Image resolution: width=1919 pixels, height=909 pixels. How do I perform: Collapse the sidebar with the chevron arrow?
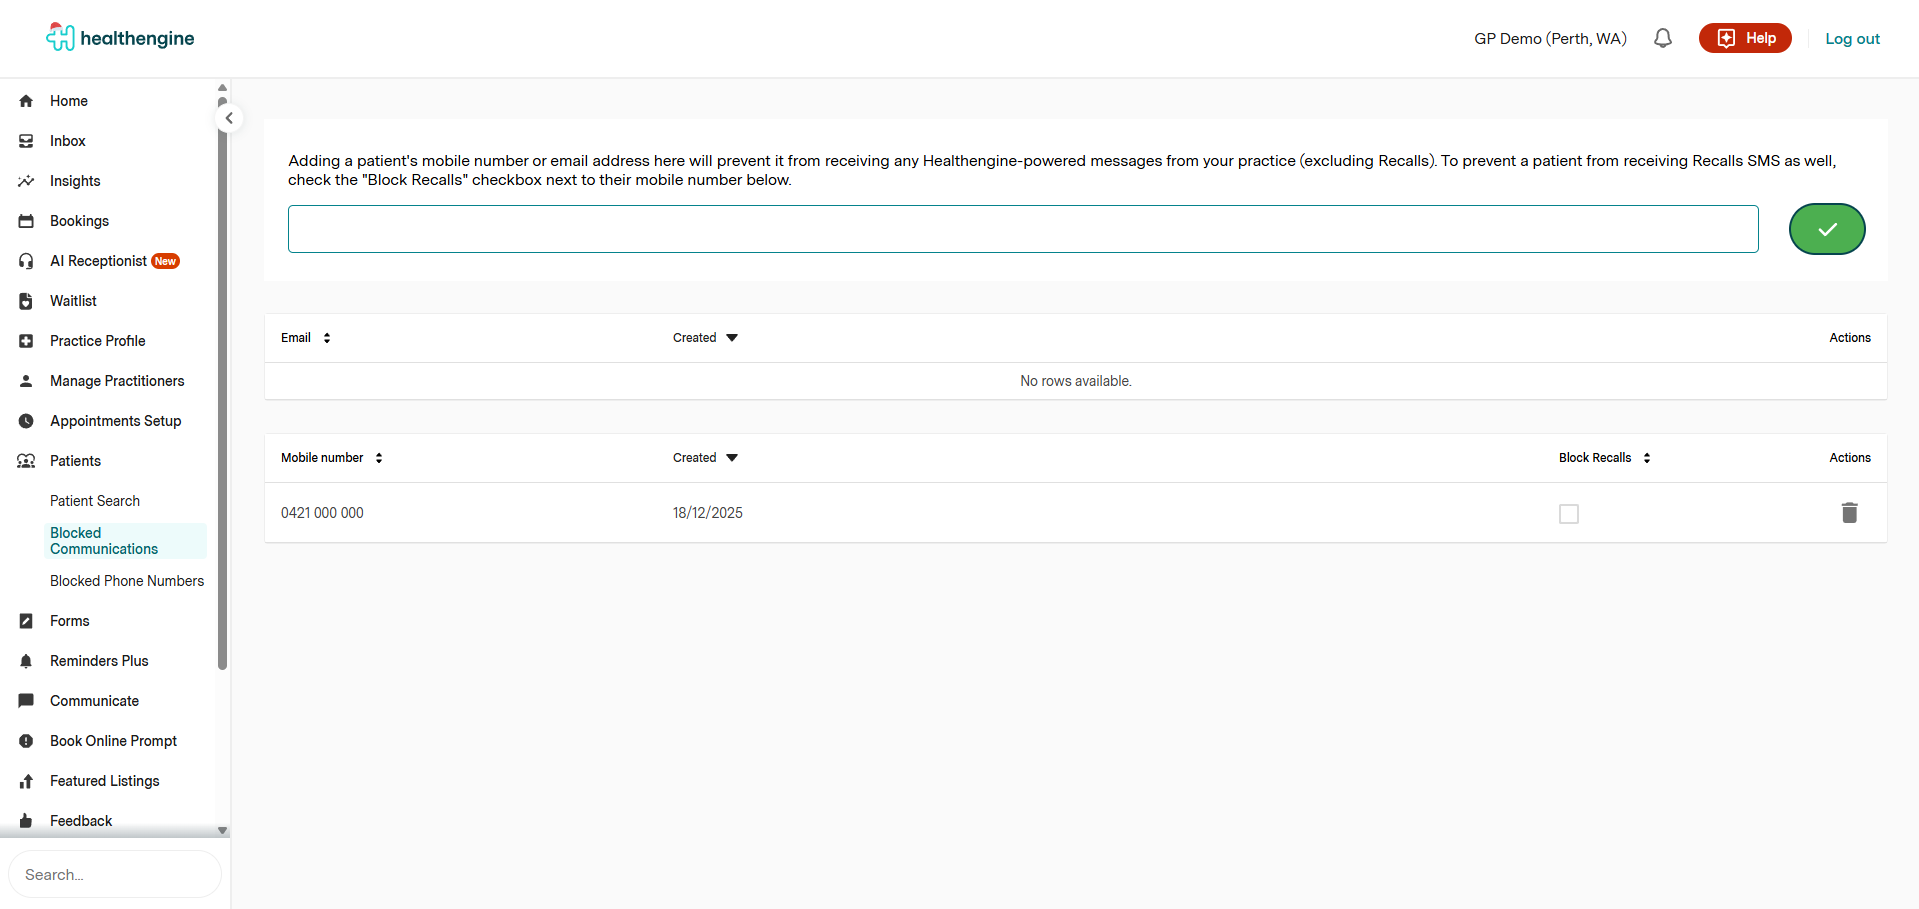(229, 118)
